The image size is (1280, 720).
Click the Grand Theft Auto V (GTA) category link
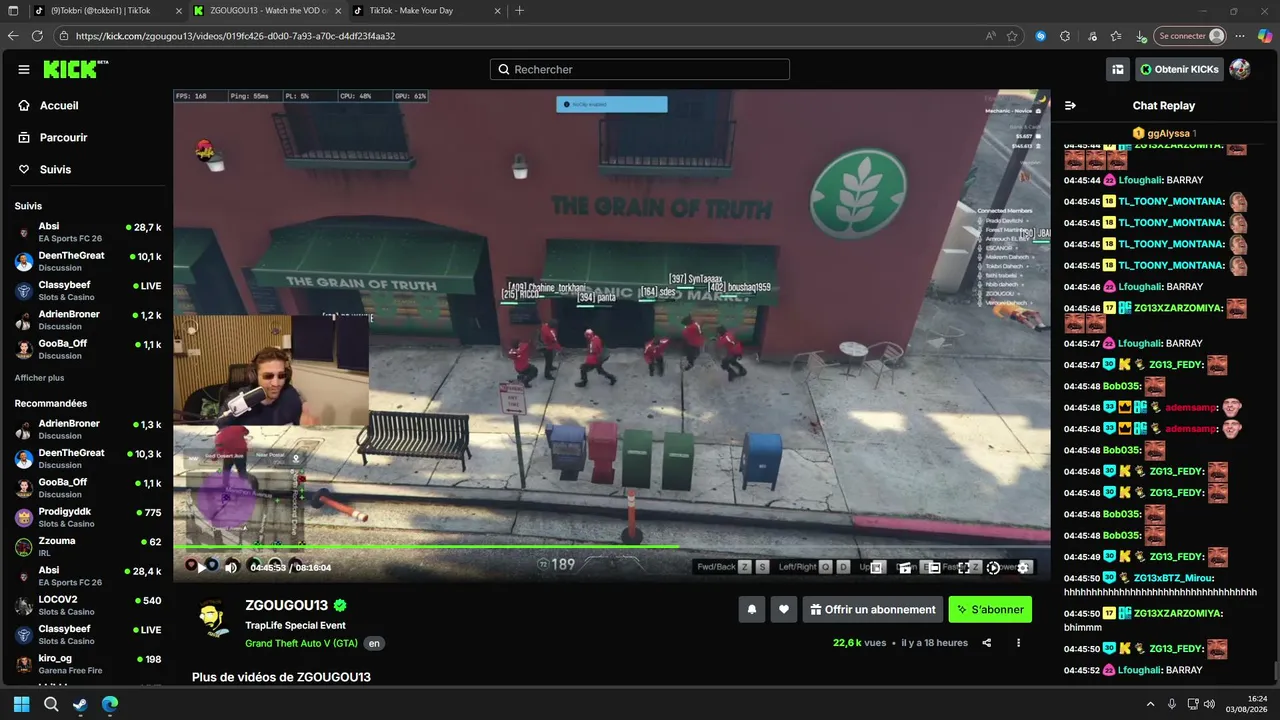click(x=301, y=643)
